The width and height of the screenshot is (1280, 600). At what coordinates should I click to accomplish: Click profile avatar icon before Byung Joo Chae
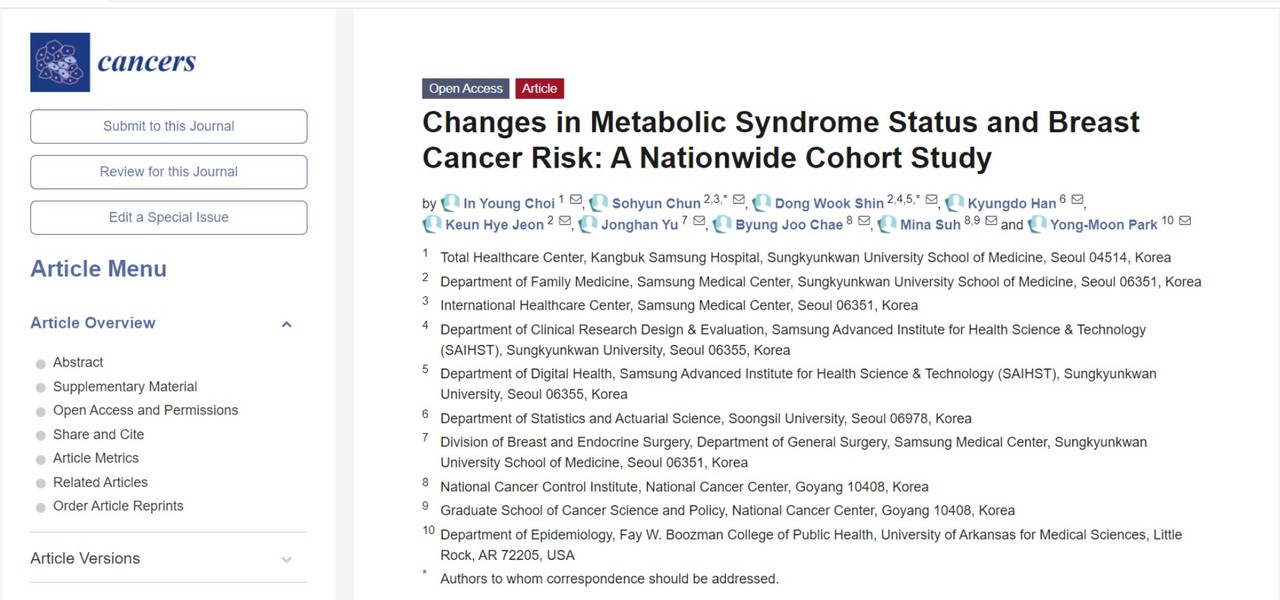tap(722, 224)
